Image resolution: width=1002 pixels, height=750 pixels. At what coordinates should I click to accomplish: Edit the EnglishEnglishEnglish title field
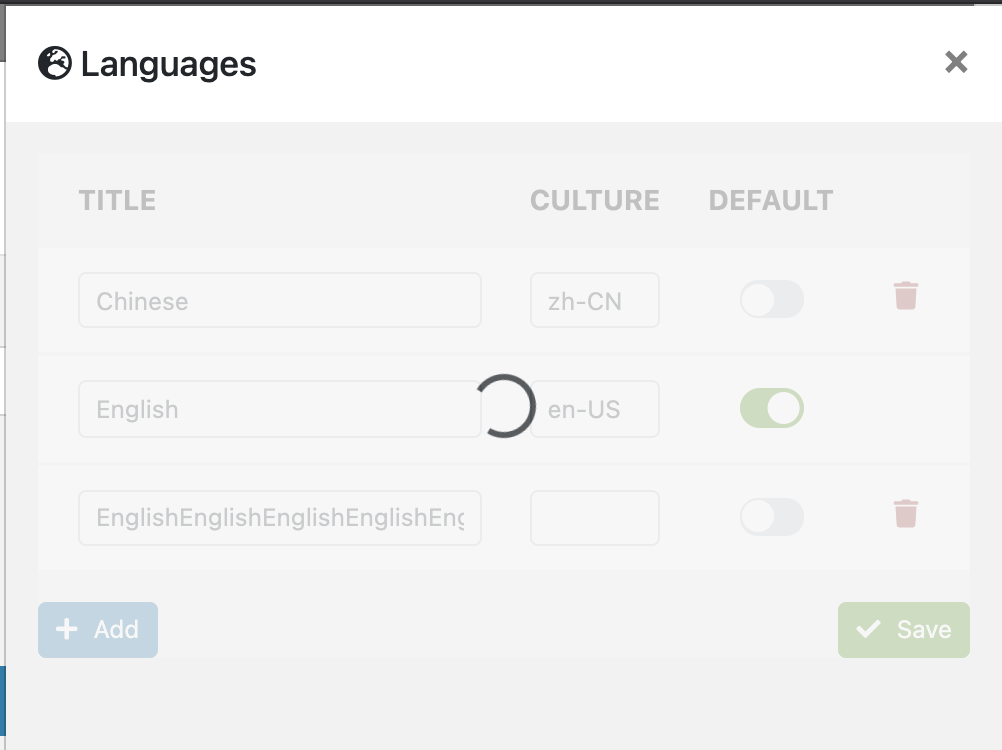280,518
